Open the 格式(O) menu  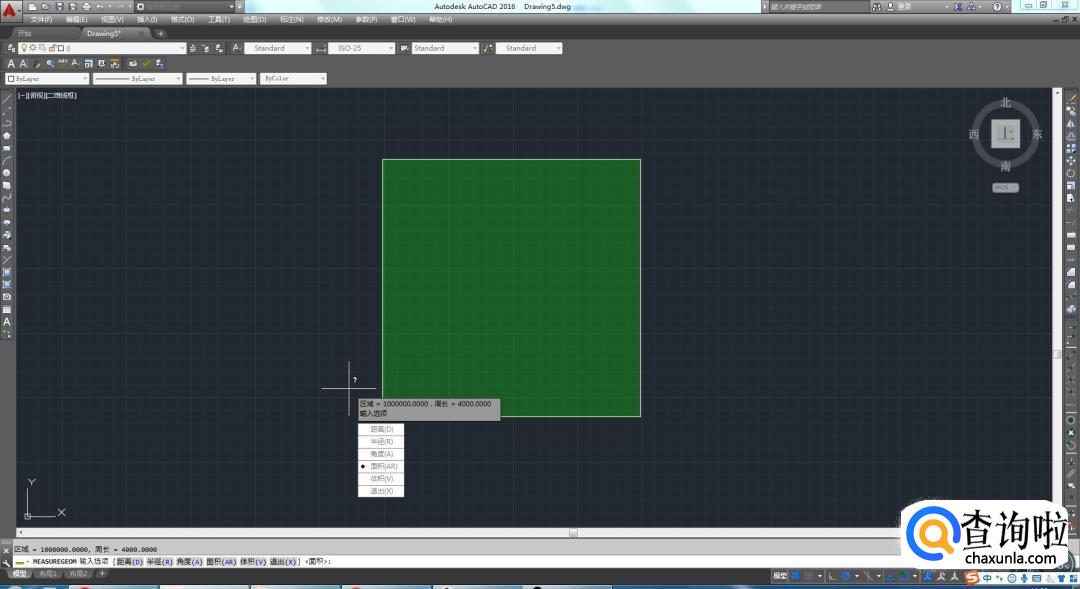(182, 19)
